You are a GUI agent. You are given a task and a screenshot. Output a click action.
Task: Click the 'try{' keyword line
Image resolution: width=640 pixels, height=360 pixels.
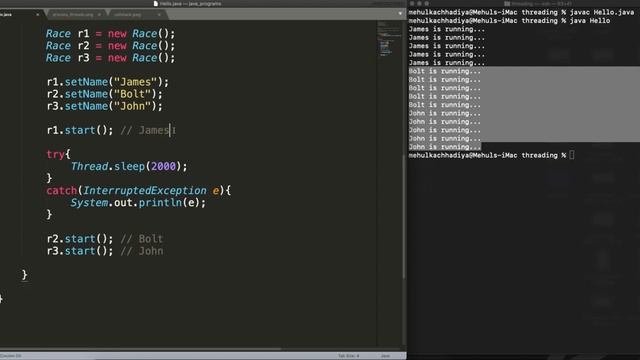58,154
